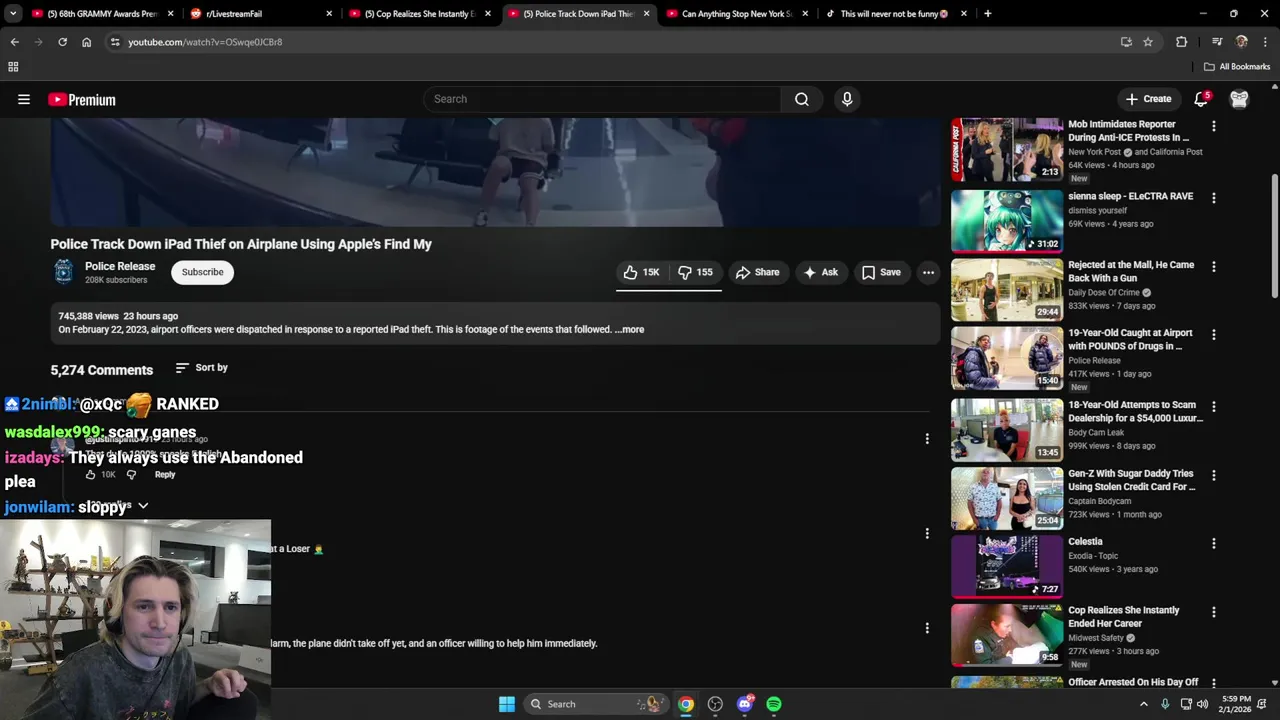Viewport: 1280px width, 720px height.
Task: Dislike the video showing 155
Action: click(x=696, y=272)
